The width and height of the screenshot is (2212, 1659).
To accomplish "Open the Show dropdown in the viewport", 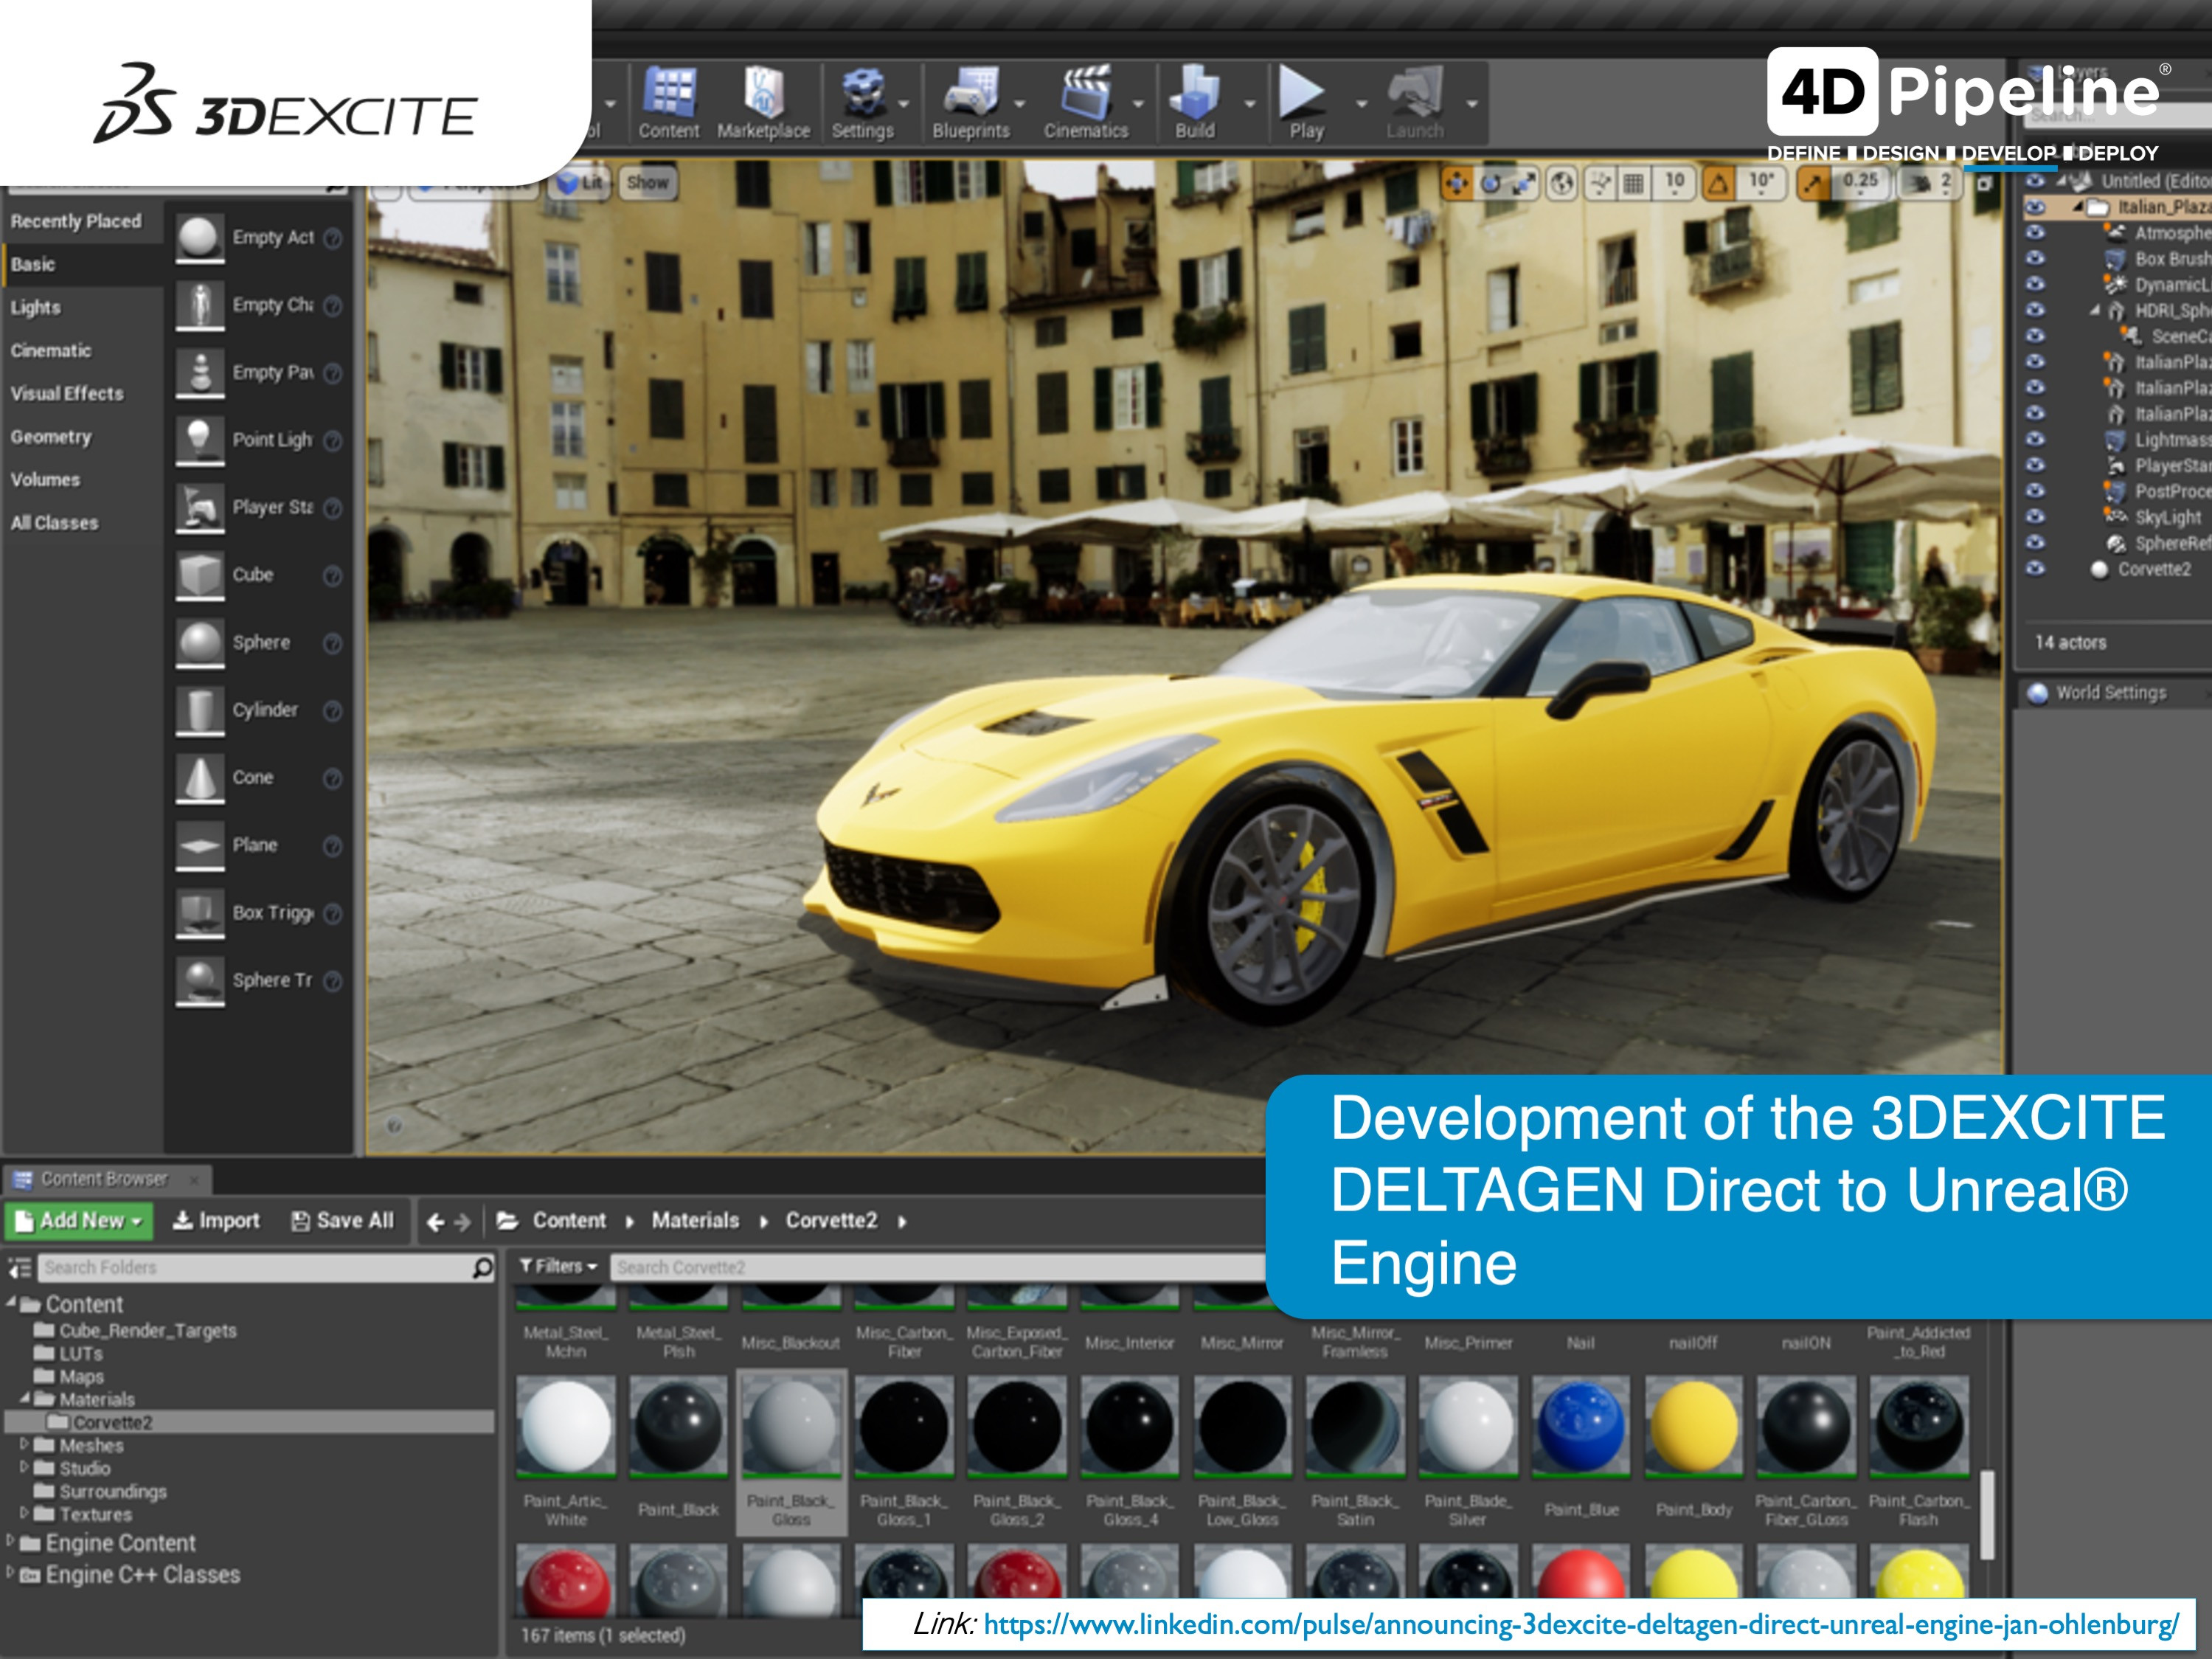I will tap(648, 183).
